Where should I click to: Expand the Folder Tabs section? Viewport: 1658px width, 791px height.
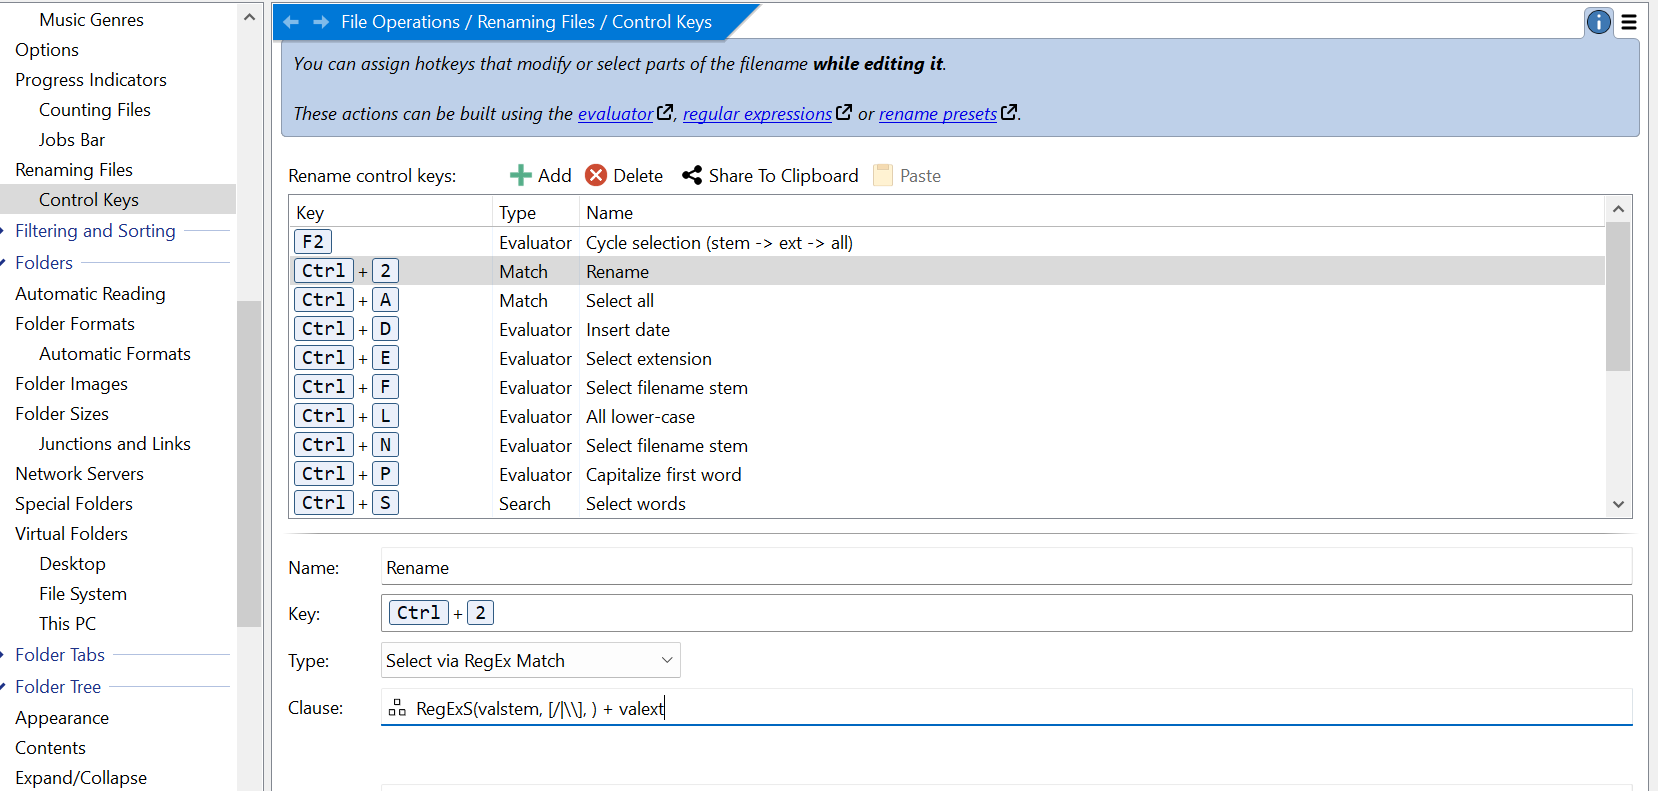60,655
